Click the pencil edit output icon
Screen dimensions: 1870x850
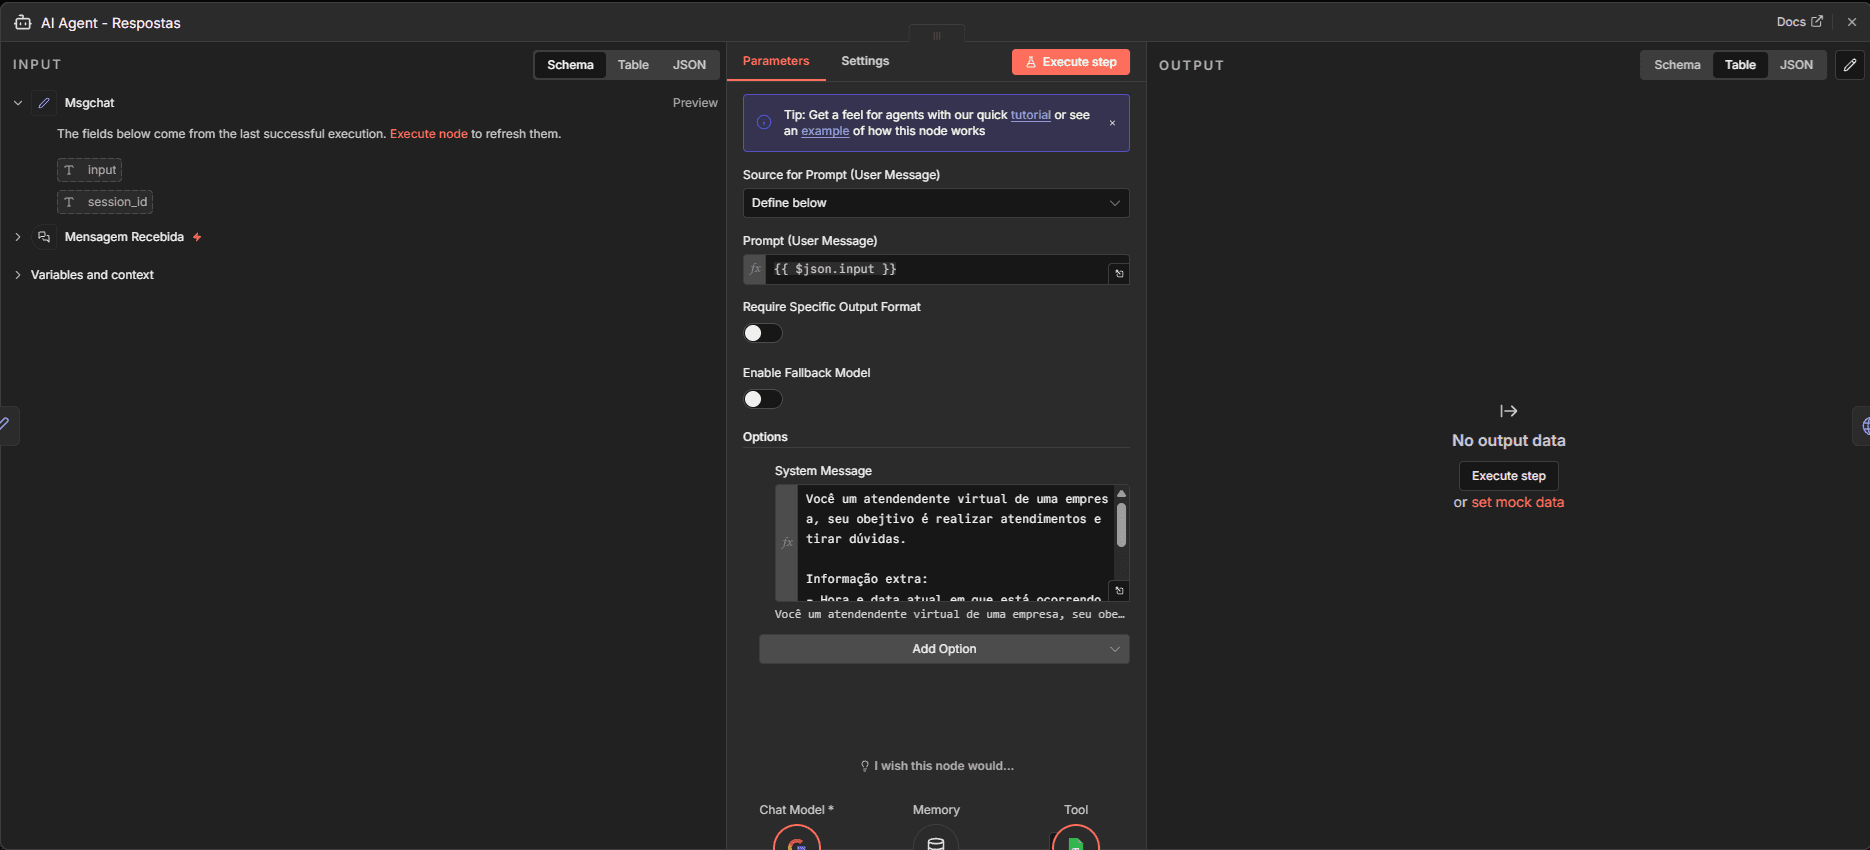(1850, 65)
